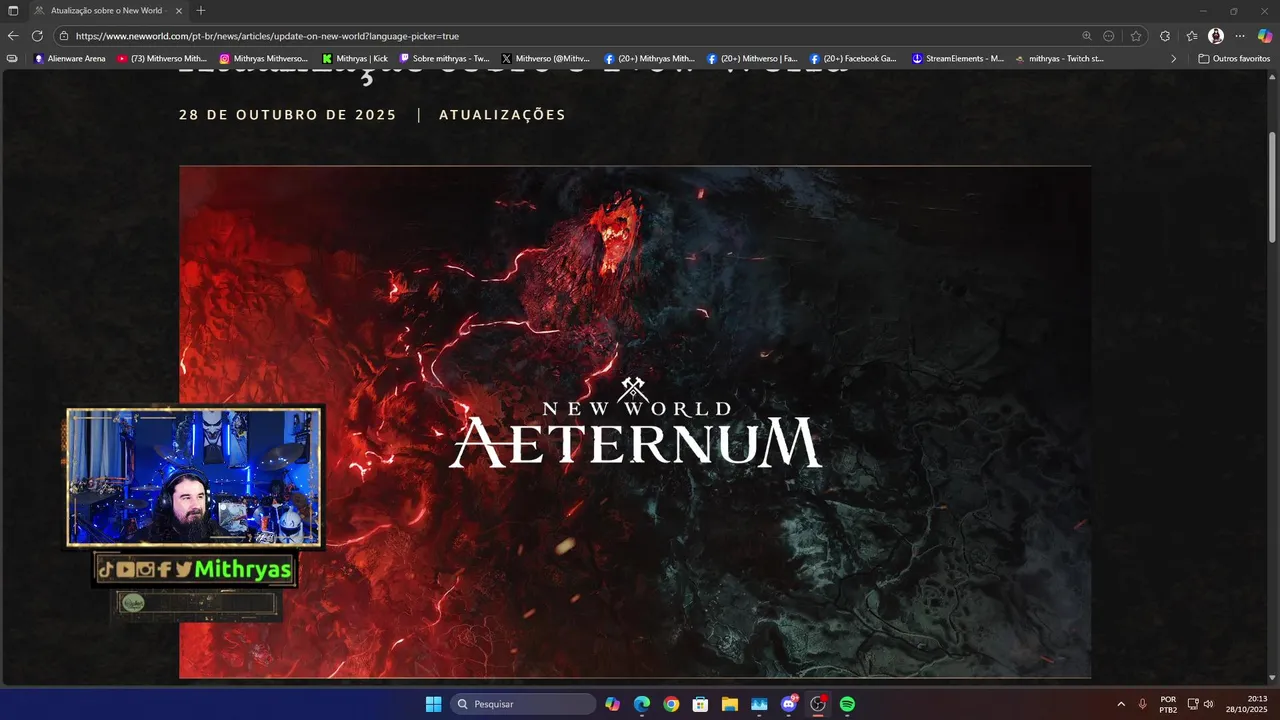Click the page vertical scrollbar thumb
This screenshot has height=720, width=1280.
[x=1273, y=187]
